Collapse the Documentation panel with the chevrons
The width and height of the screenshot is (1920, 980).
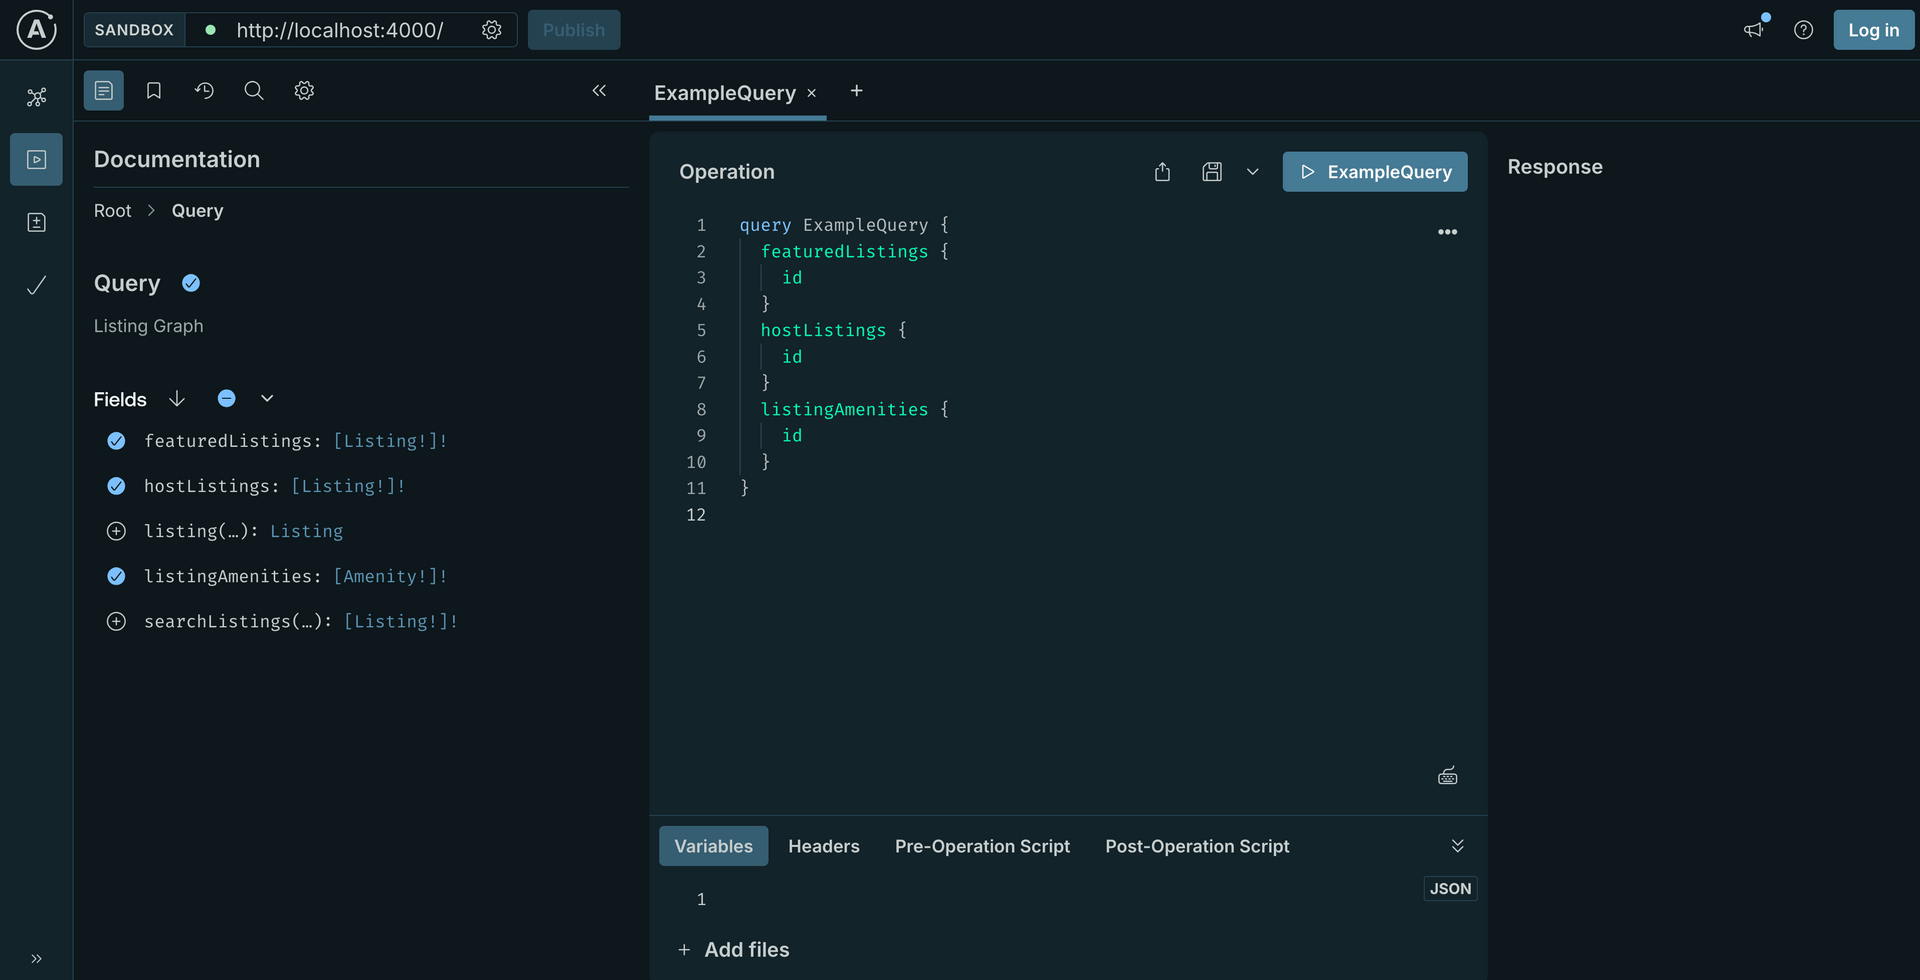click(x=599, y=90)
